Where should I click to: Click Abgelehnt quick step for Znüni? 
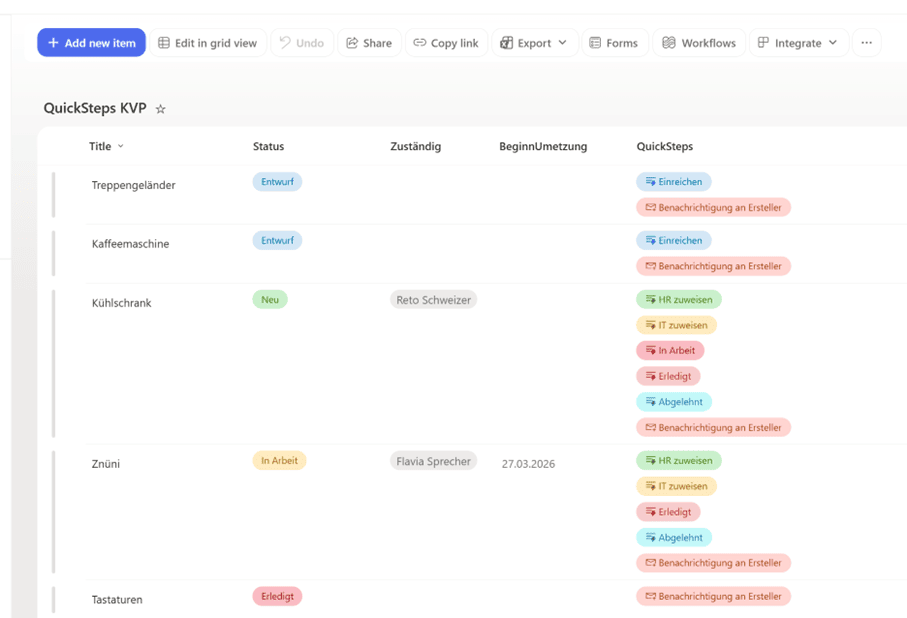point(673,537)
